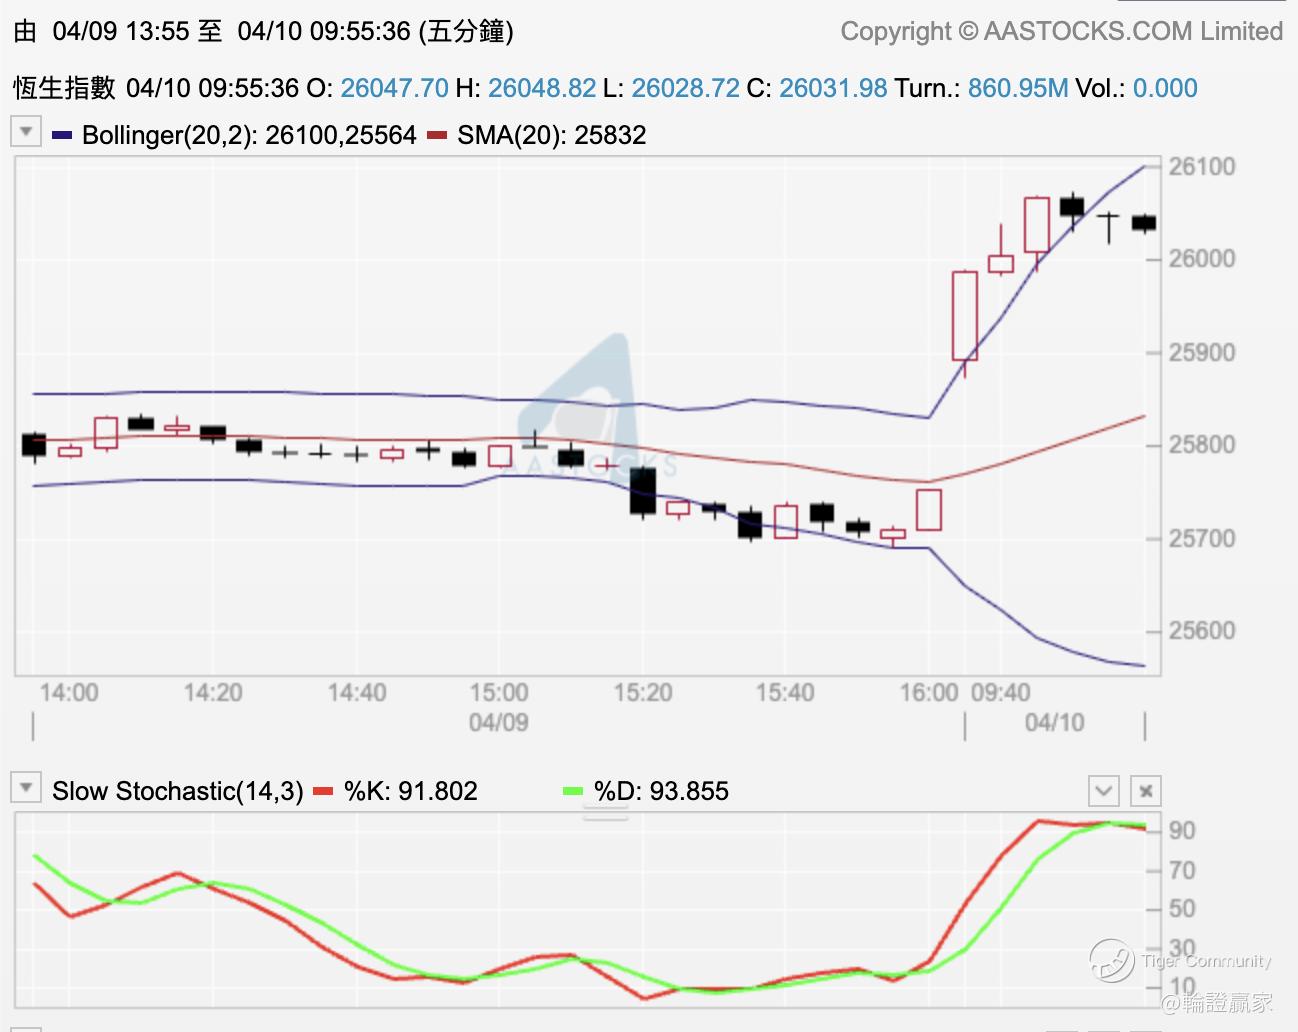Viewport: 1298px width, 1032px height.
Task: Click the "14:00" time axis label
Action: pos(69,692)
